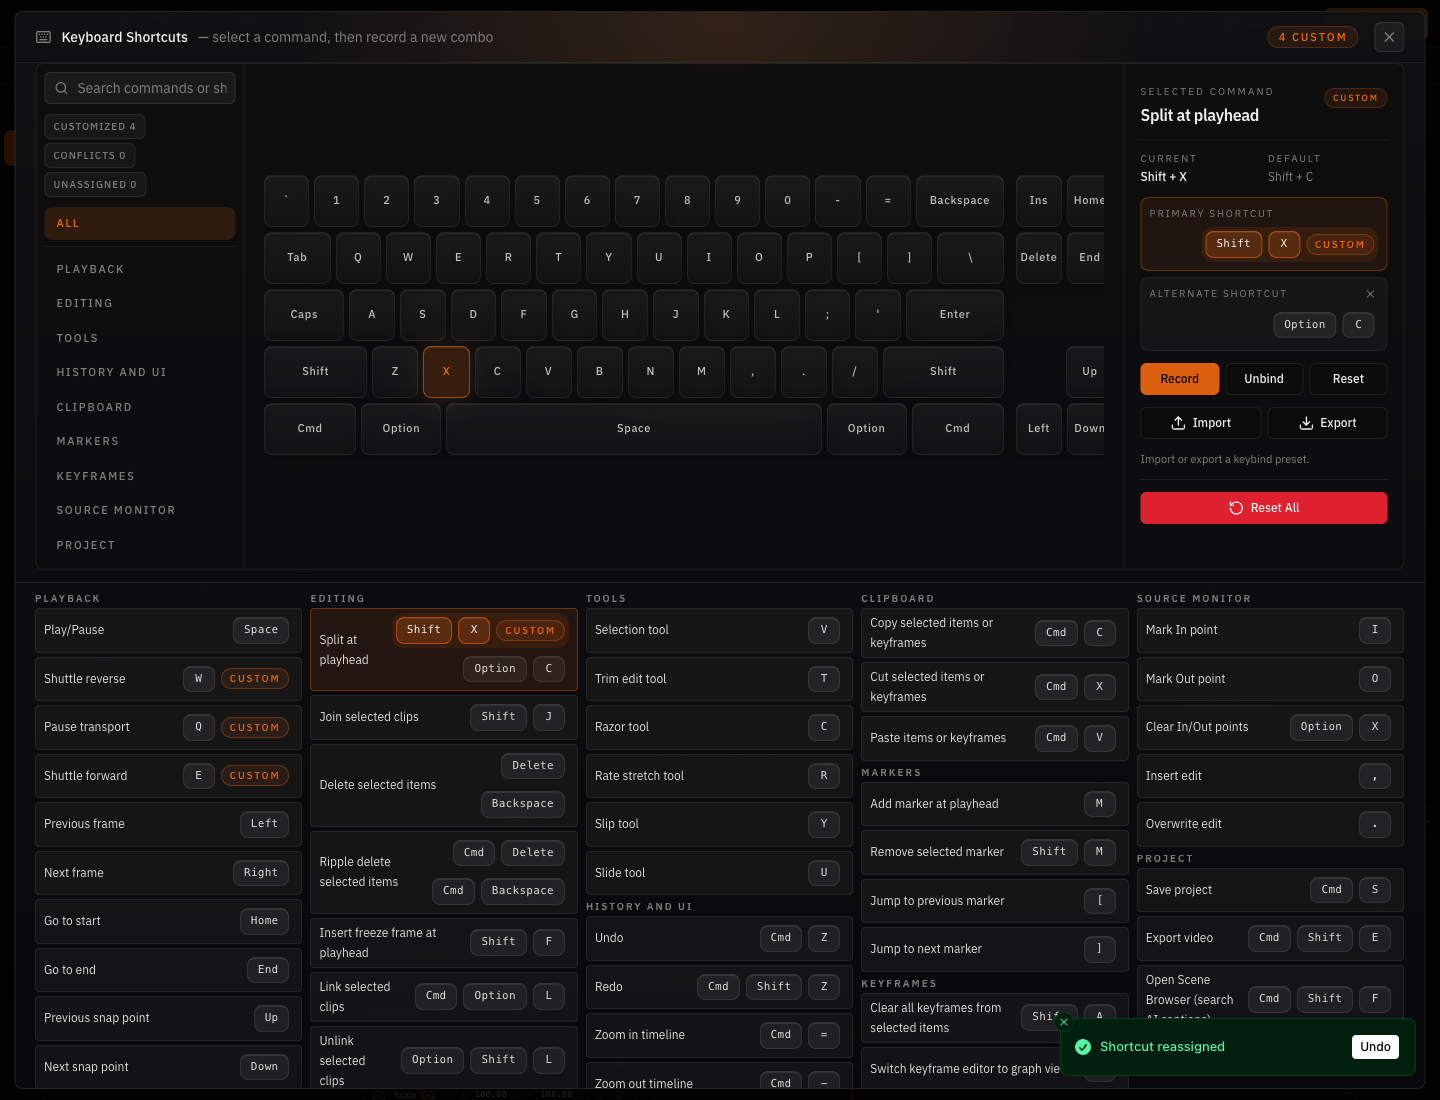Select the Selection tool command row
The width and height of the screenshot is (1440, 1100).
(719, 630)
